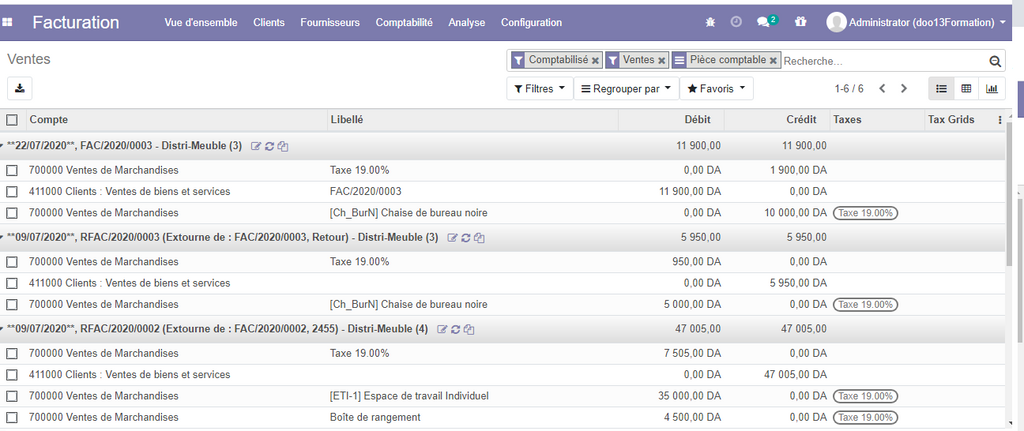Click edit icon on FAC/2020/0003 group row
Viewport: 1024px width, 431px height.
256,146
